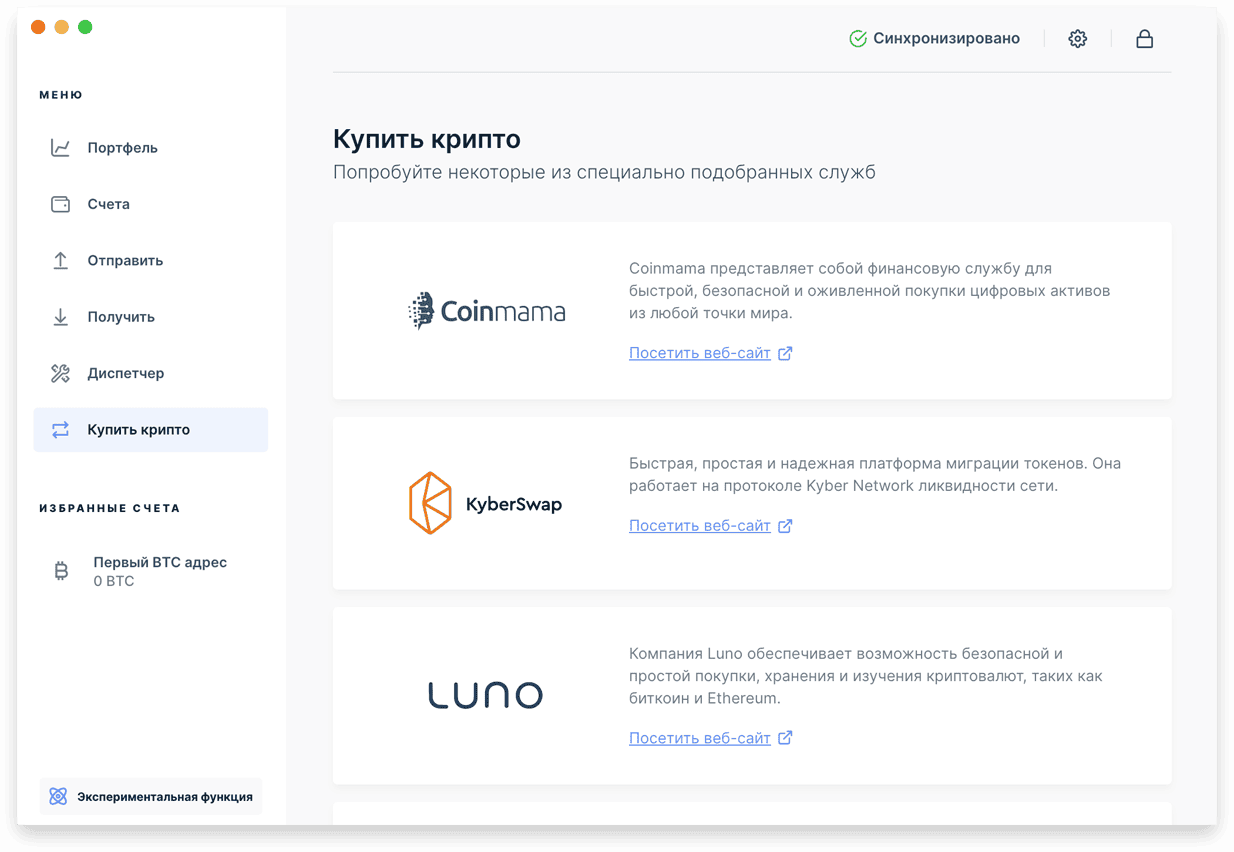Lock the app with the padlock icon

click(x=1145, y=39)
